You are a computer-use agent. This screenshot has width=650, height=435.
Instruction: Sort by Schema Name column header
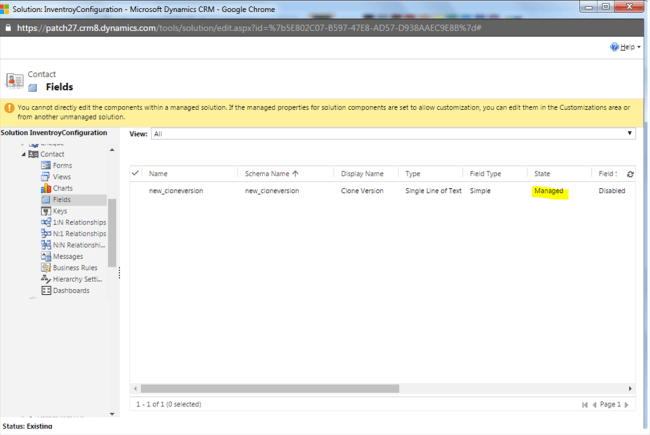click(x=272, y=174)
